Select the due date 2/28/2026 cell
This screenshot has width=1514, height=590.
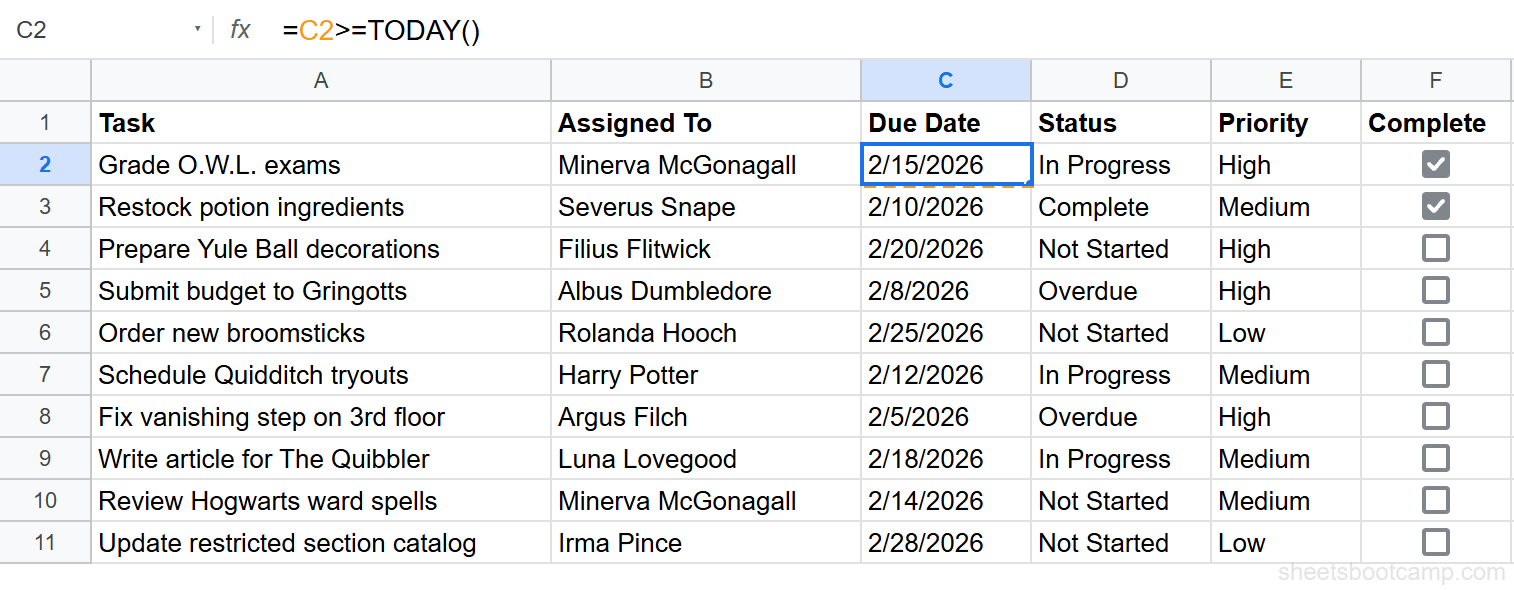click(945, 542)
